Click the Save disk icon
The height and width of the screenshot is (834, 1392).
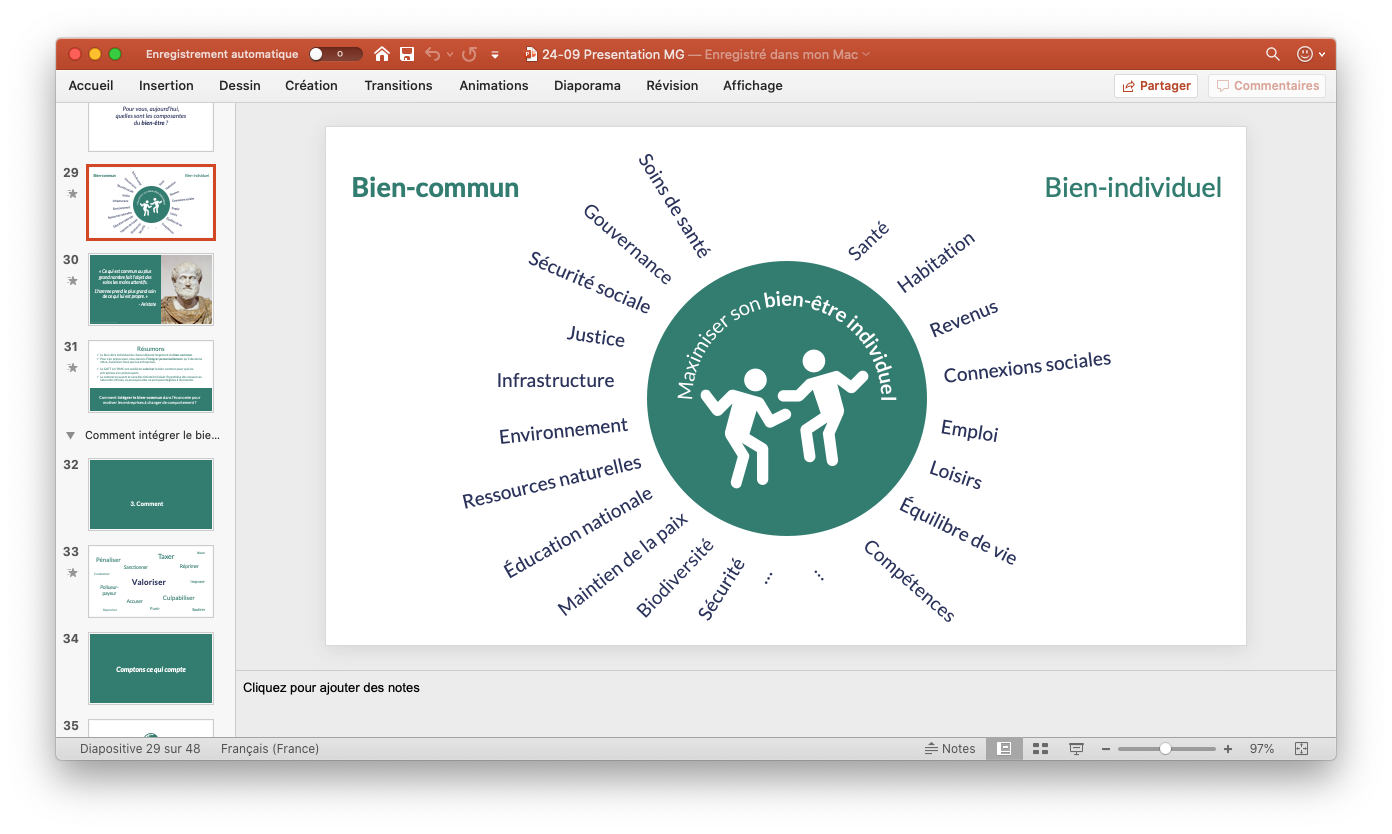(x=407, y=54)
